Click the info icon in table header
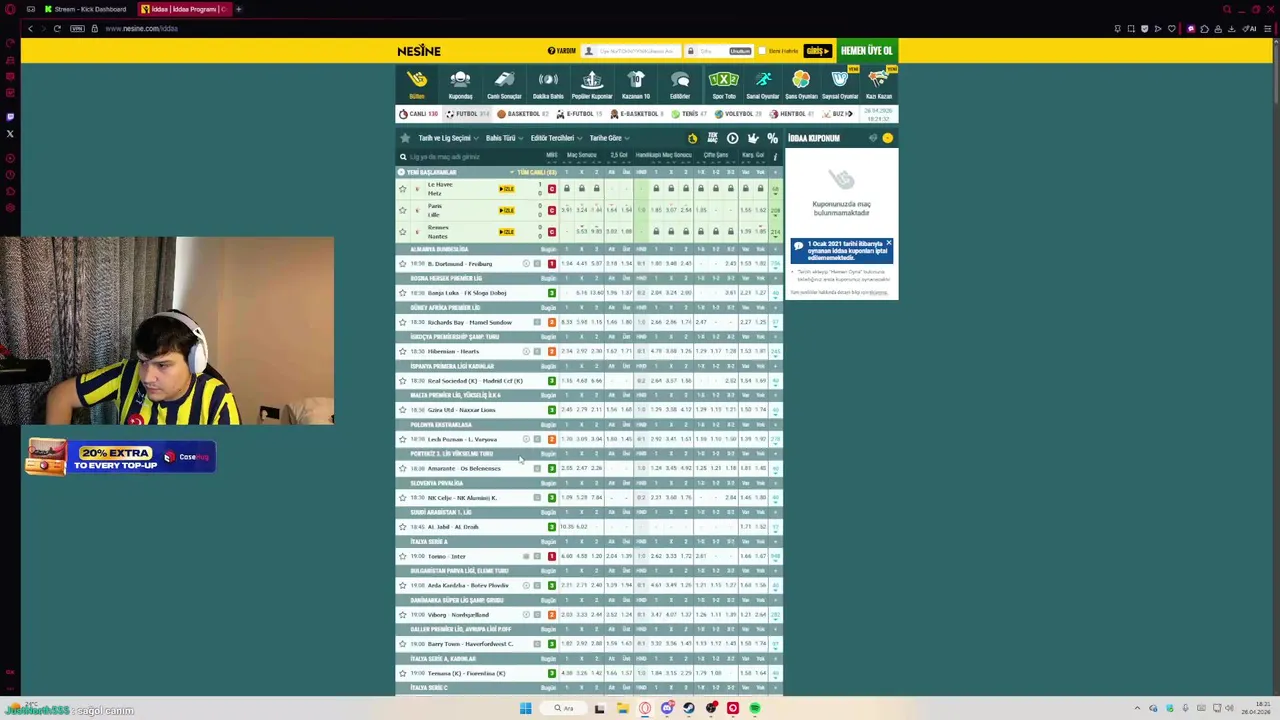This screenshot has height=720, width=1280. point(775,156)
